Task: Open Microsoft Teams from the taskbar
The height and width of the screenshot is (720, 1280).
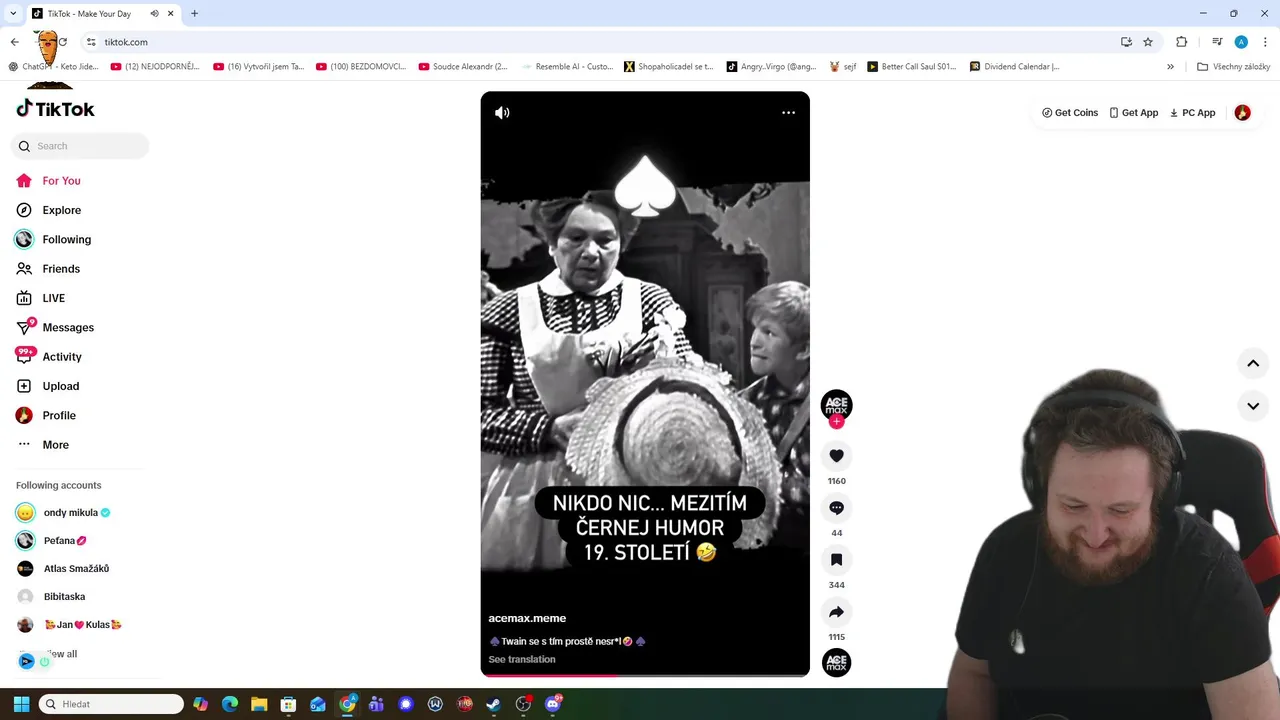Action: [x=376, y=704]
